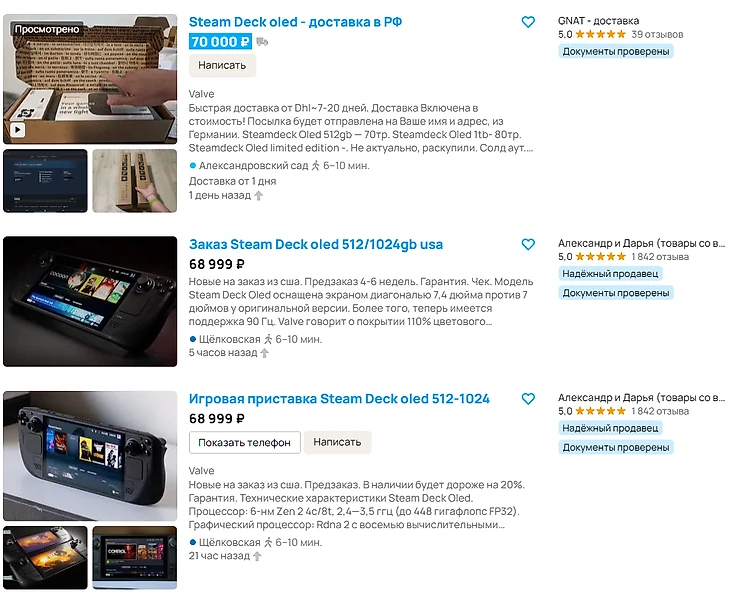
Task: Click walking icon near Александровский сад
Action: [316, 166]
